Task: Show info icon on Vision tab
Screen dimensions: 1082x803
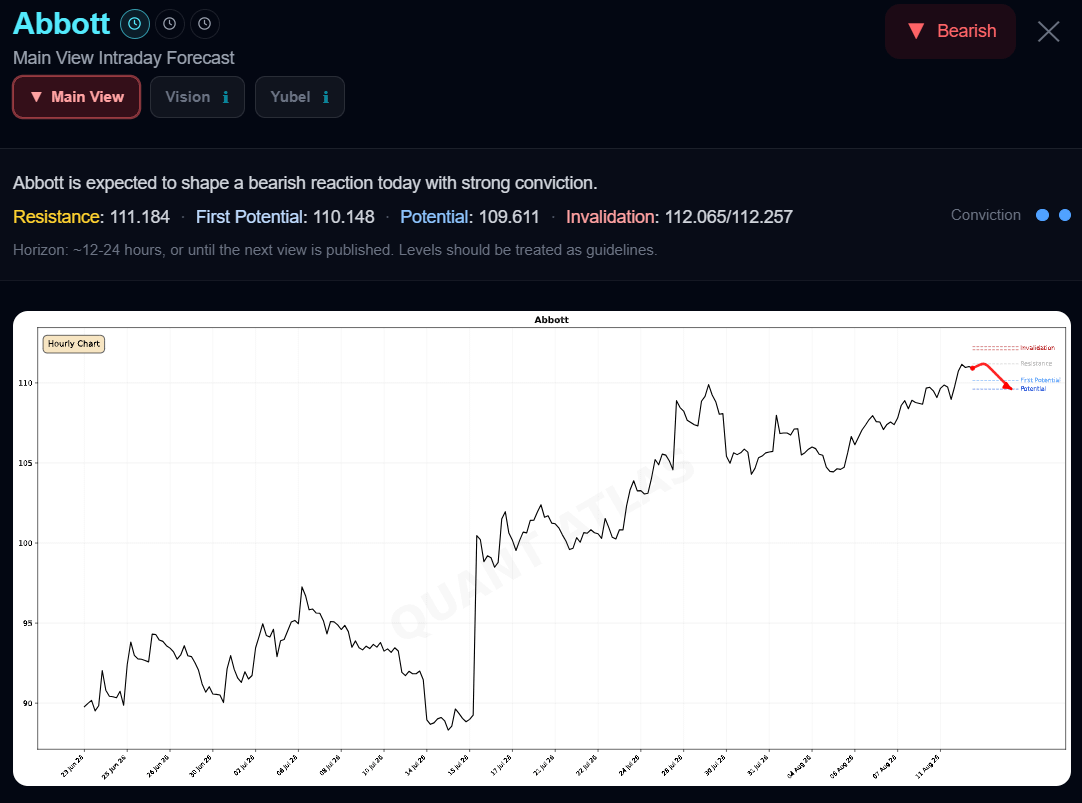Action: (226, 97)
